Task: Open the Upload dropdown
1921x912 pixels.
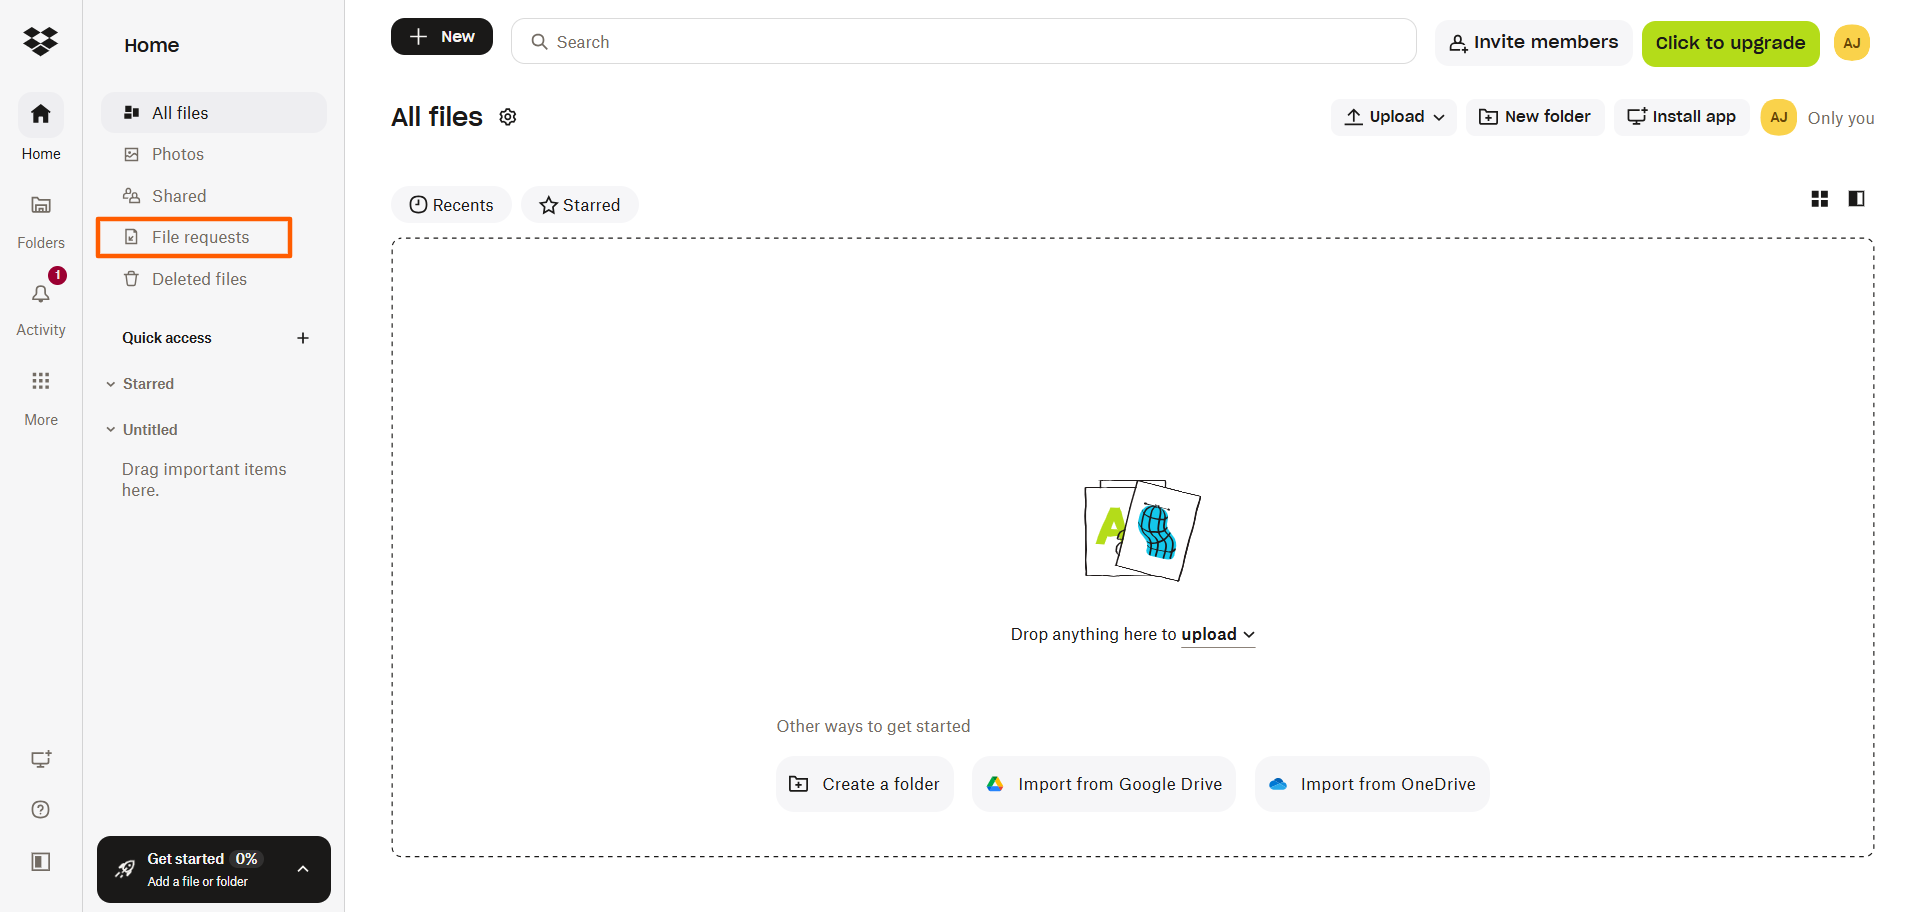Action: click(x=1394, y=117)
